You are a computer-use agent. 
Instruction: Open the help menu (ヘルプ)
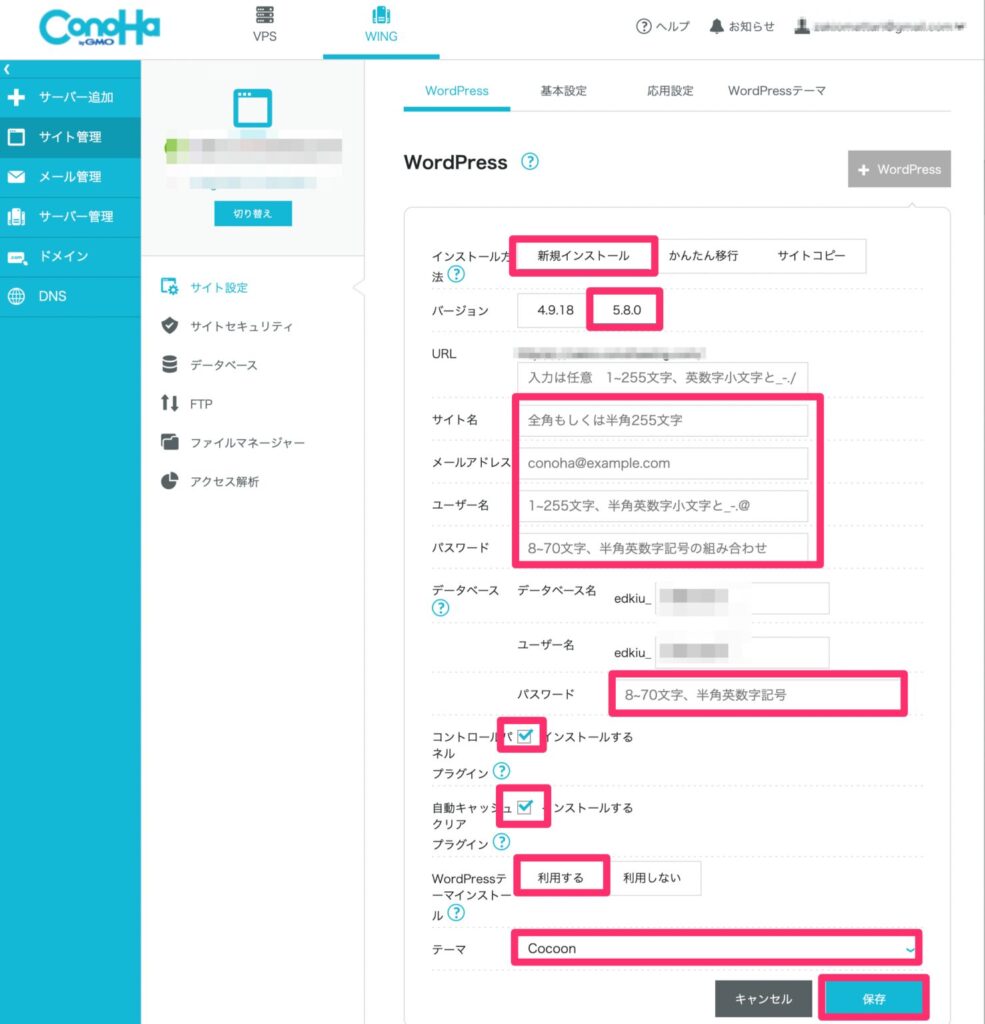[662, 26]
